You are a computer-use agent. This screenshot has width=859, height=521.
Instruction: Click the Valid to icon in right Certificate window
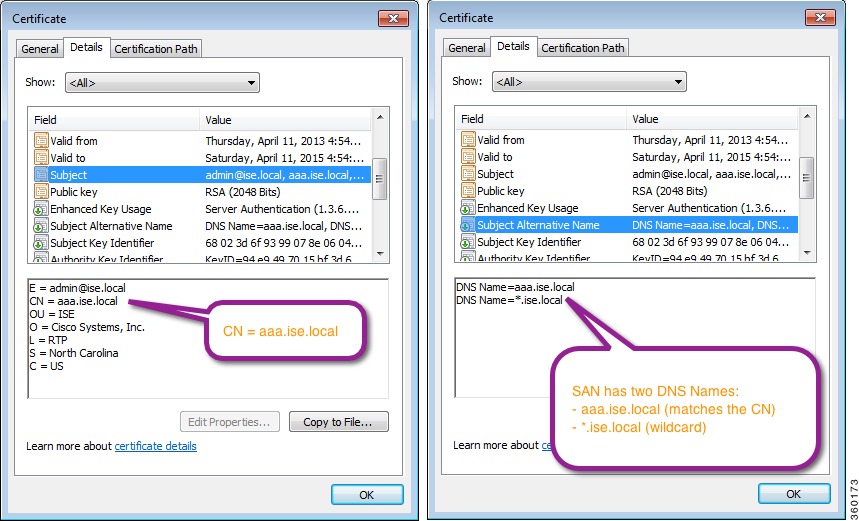point(468,157)
